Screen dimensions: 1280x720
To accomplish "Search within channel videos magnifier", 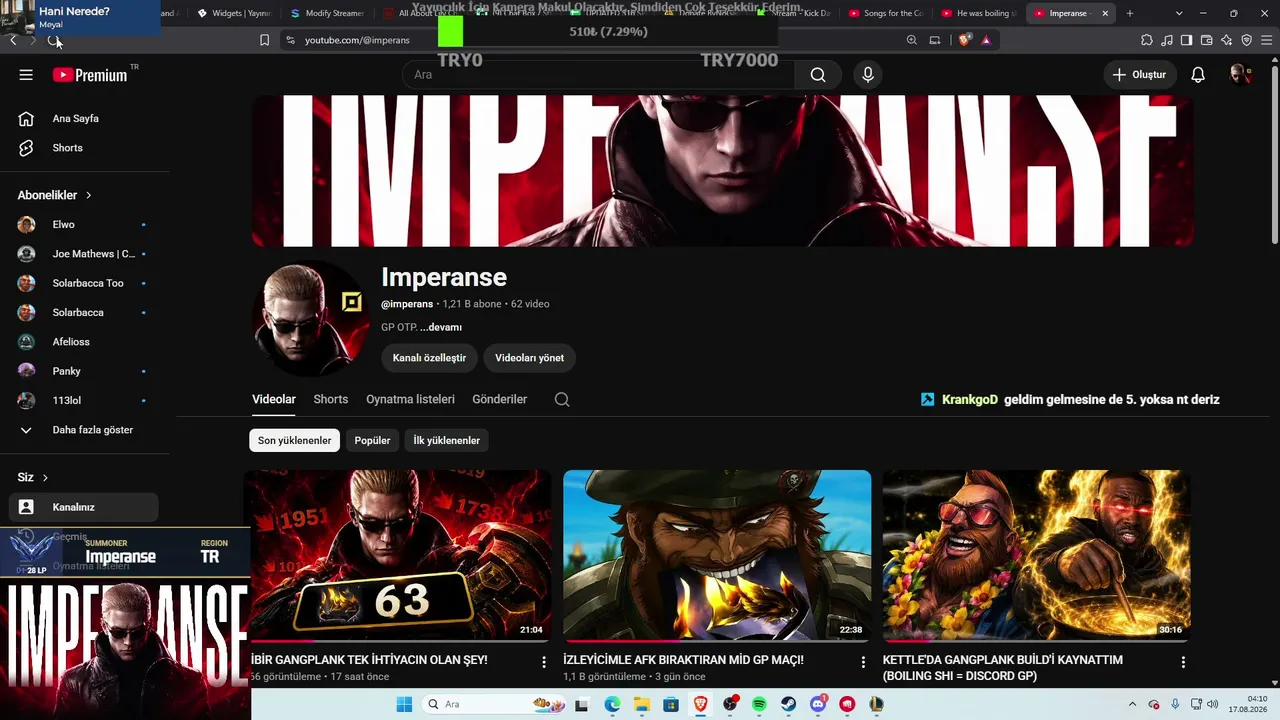I will [x=562, y=399].
